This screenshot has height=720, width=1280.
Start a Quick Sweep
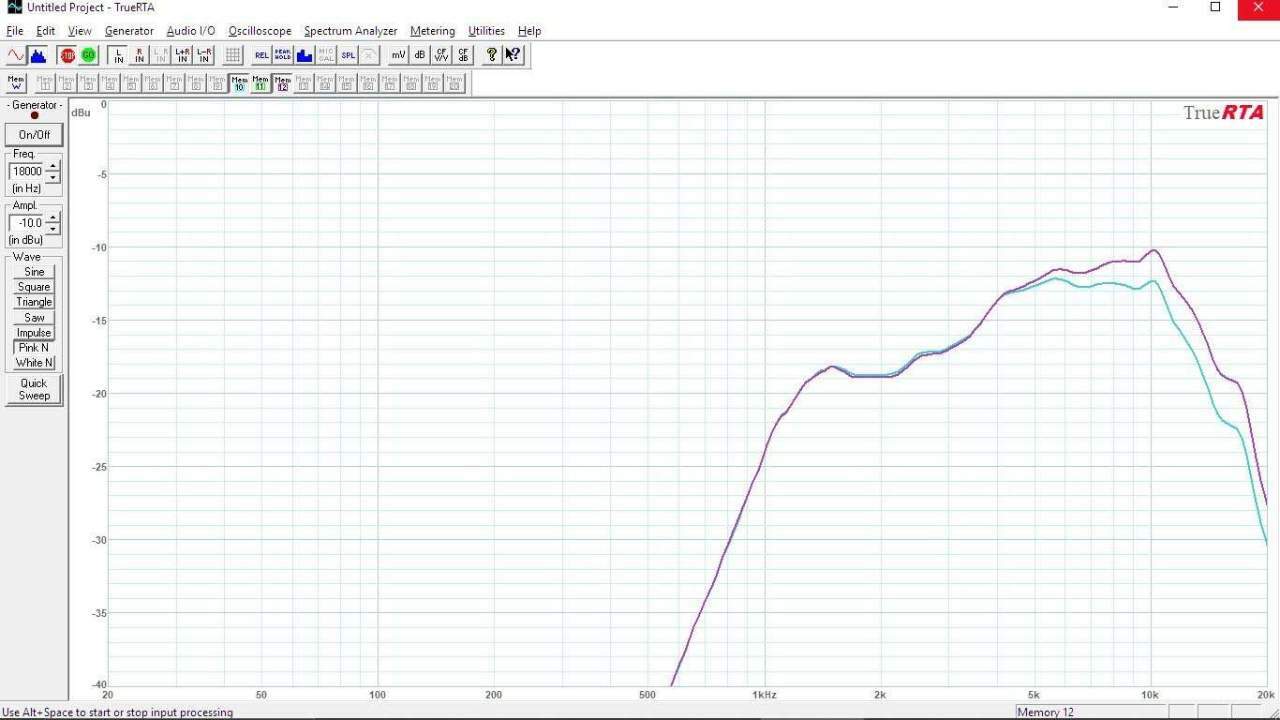click(34, 389)
